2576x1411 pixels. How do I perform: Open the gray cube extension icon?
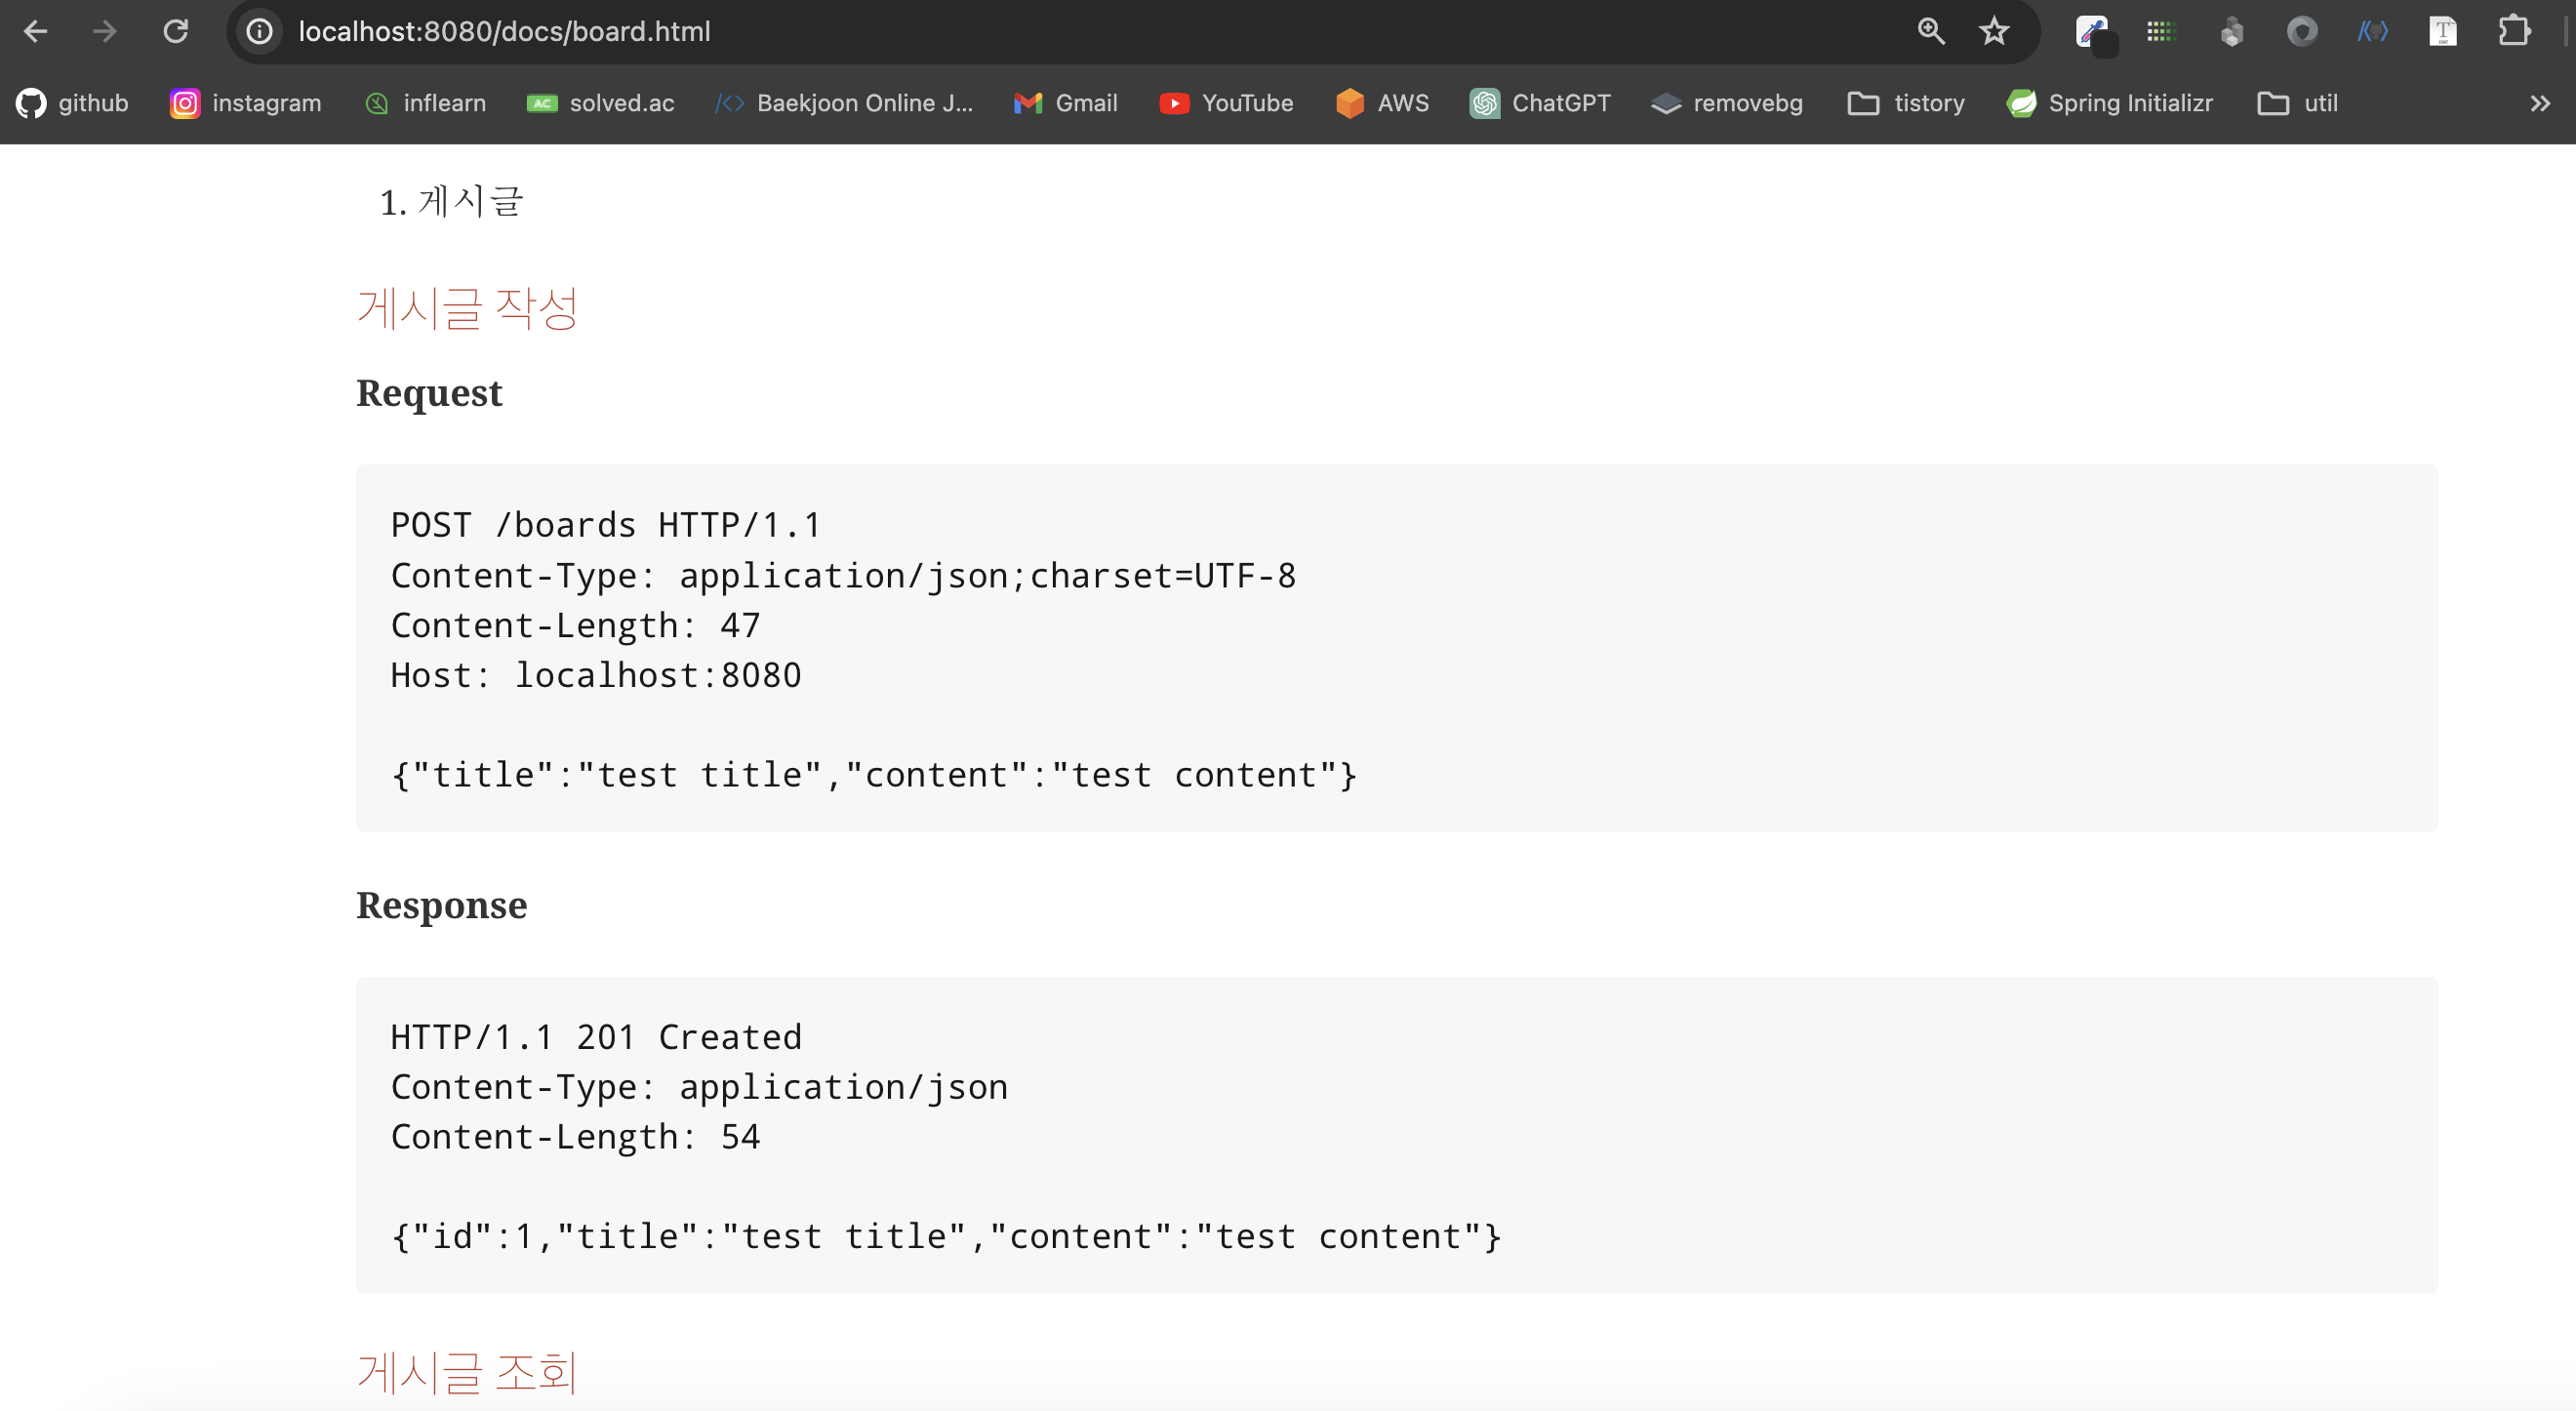coord(2232,32)
